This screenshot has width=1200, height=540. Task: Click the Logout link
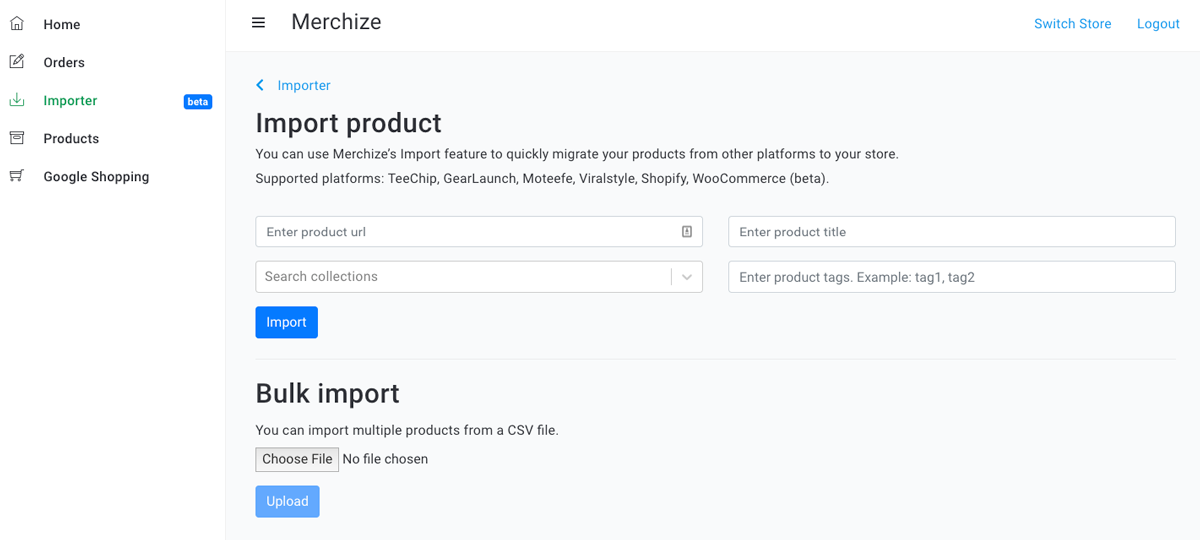point(1158,24)
